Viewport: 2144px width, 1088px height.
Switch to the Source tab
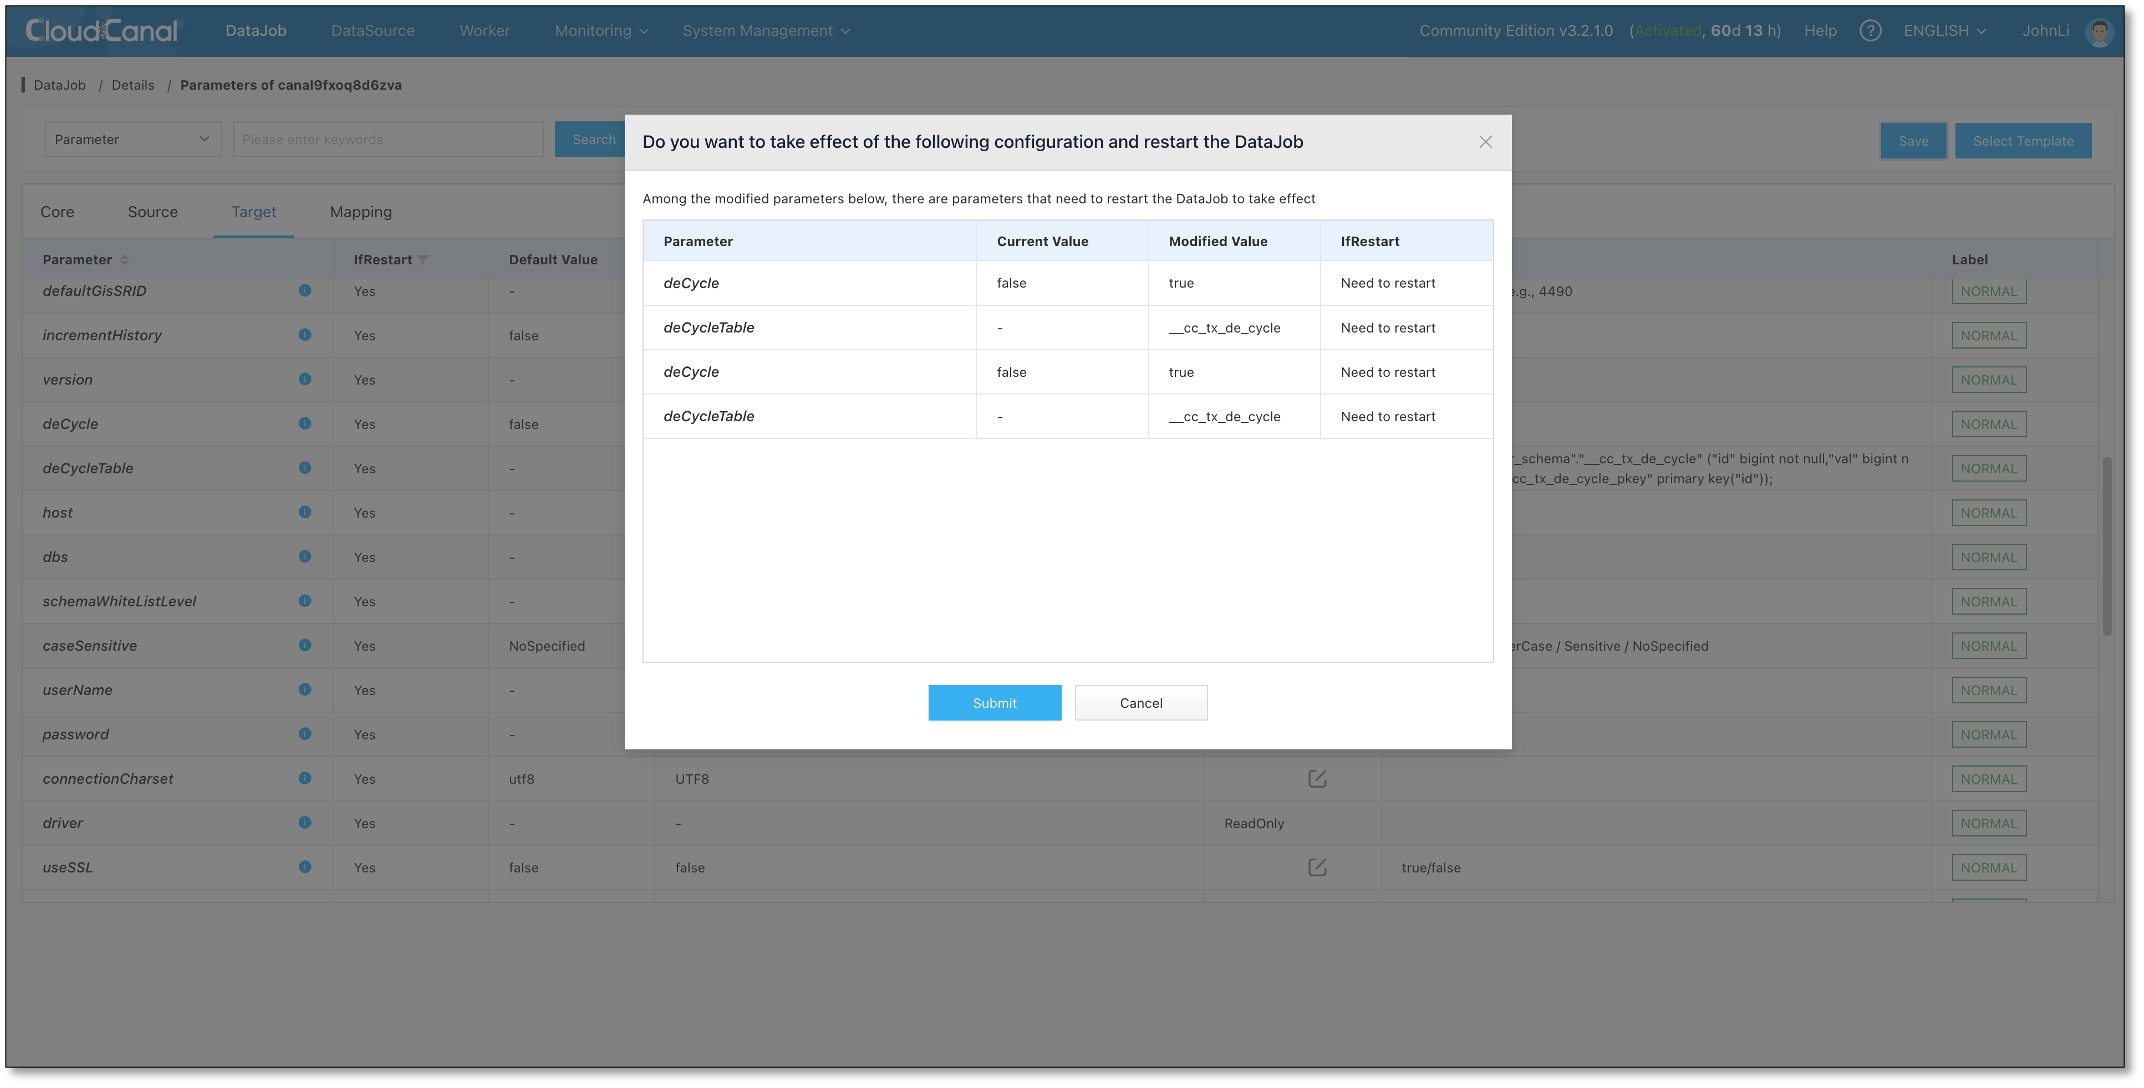point(152,212)
